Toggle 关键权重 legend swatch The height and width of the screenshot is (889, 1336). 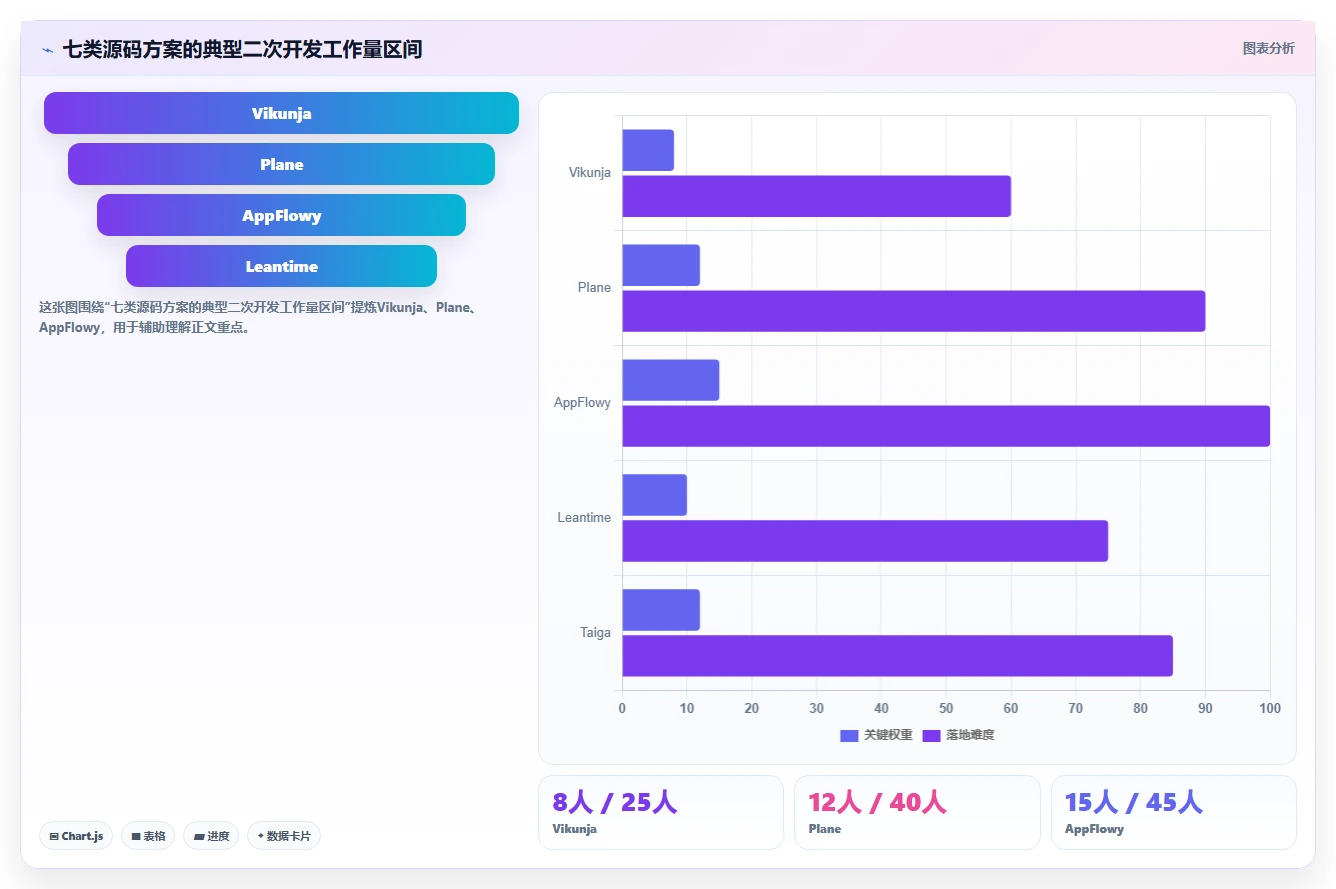[x=849, y=736]
